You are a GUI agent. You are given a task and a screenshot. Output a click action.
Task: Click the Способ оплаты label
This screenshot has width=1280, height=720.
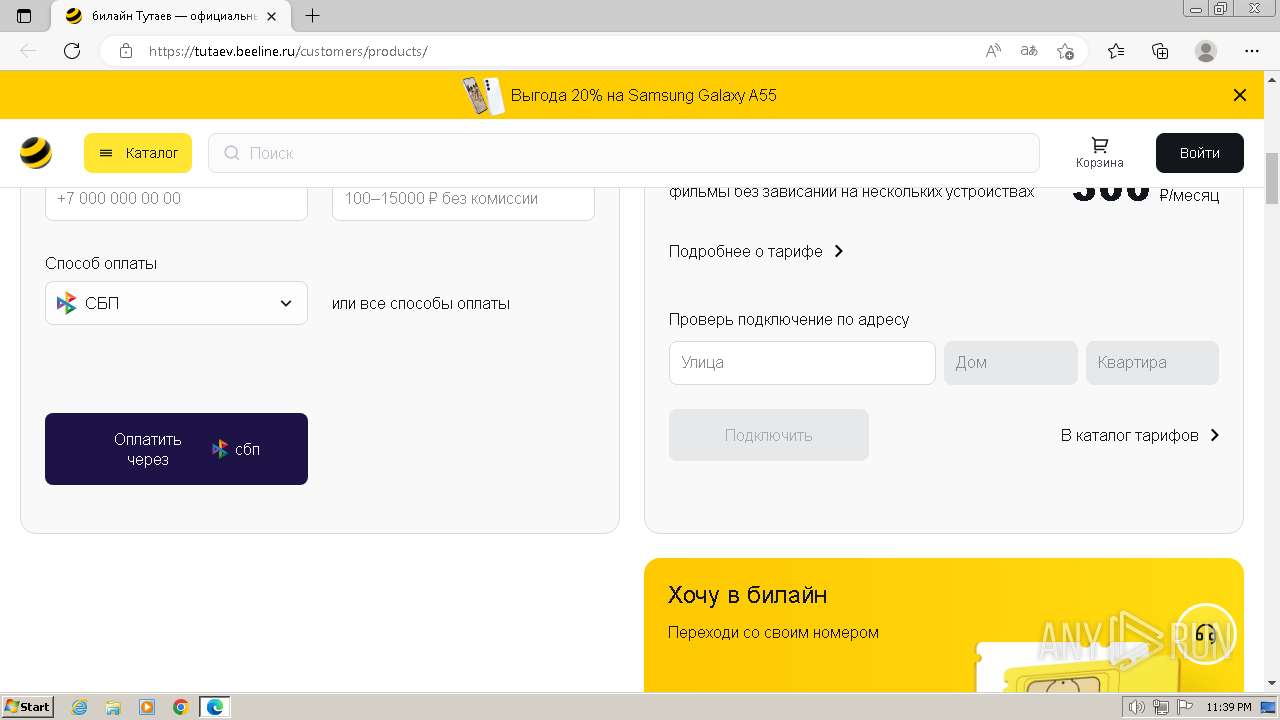click(x=101, y=263)
